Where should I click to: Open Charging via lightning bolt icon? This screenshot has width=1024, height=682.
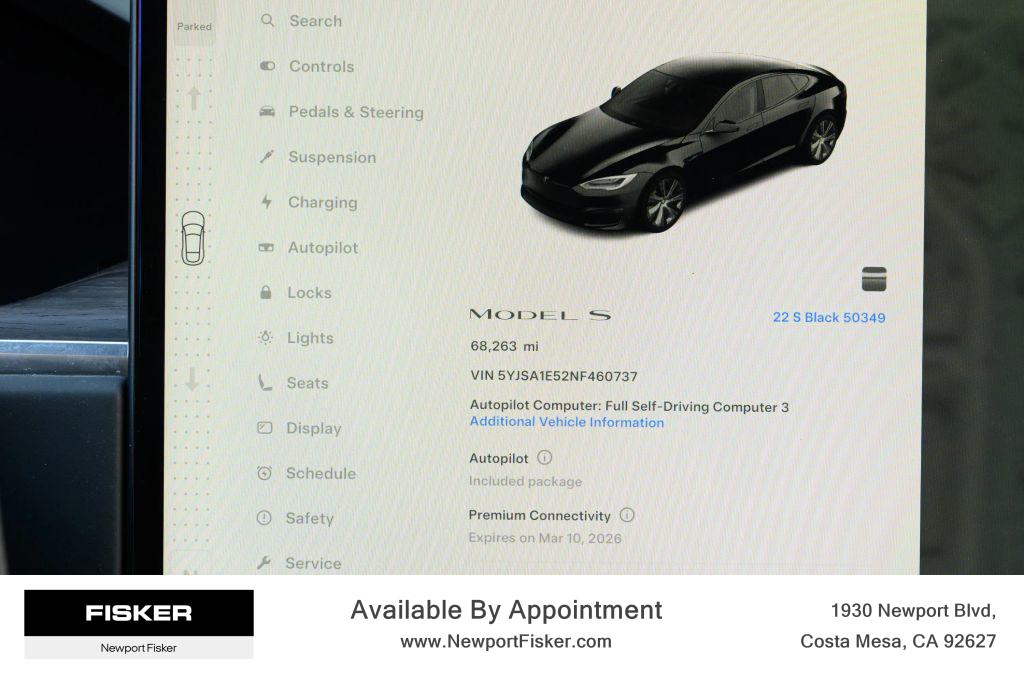click(x=266, y=202)
